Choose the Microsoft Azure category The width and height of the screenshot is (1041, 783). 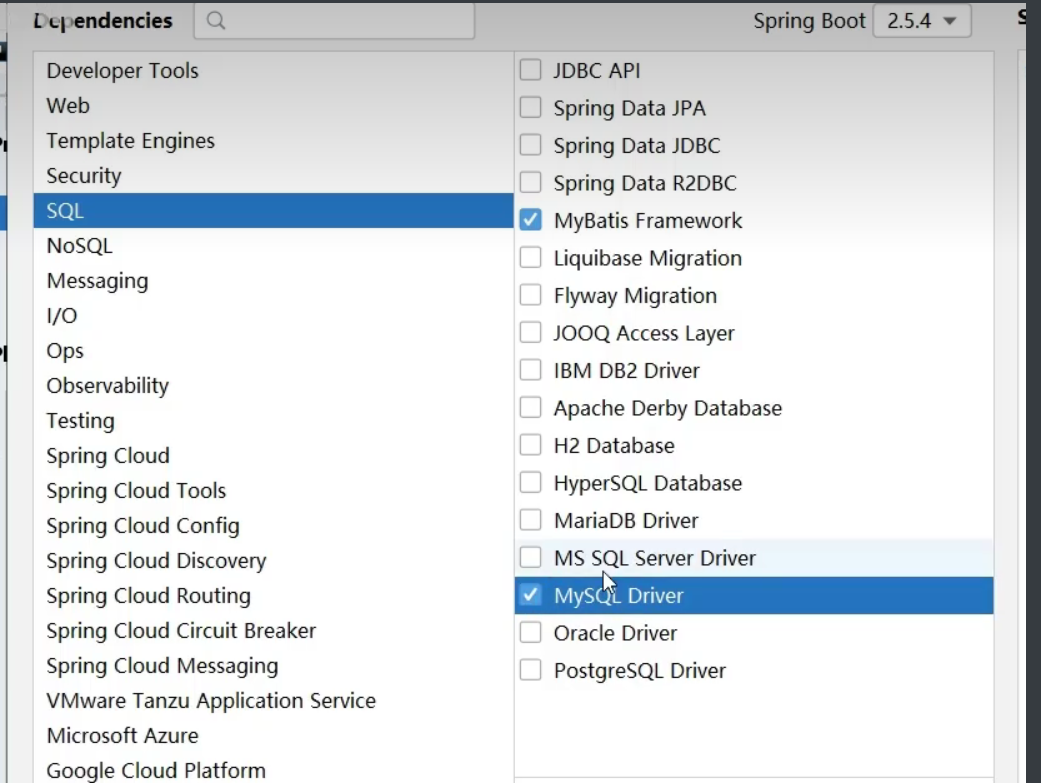click(x=122, y=736)
